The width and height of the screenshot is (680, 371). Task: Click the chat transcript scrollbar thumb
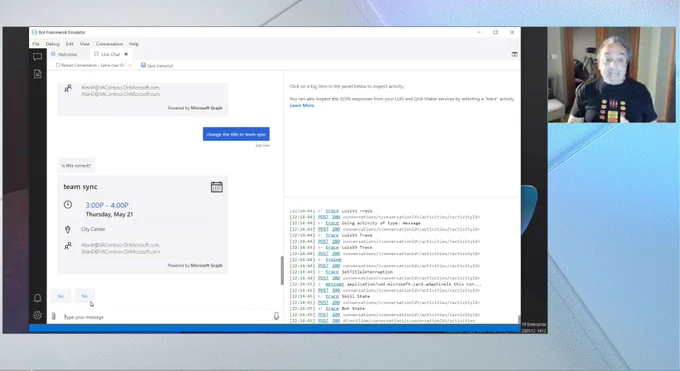(x=282, y=270)
